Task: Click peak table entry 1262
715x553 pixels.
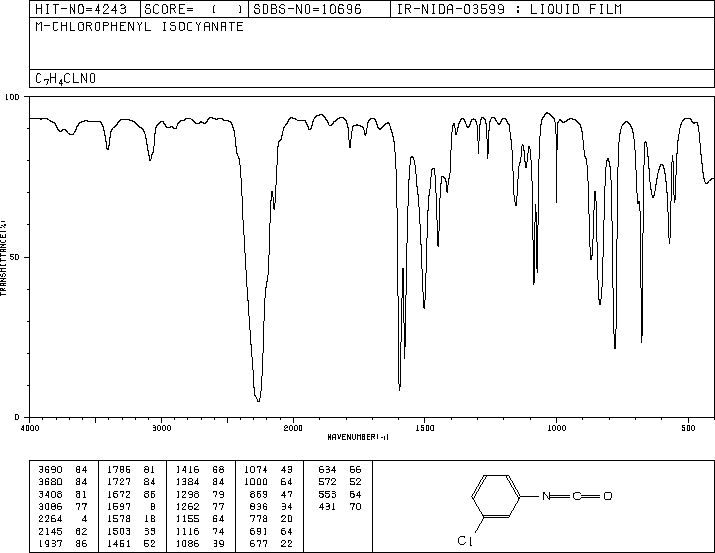Action: (187, 506)
